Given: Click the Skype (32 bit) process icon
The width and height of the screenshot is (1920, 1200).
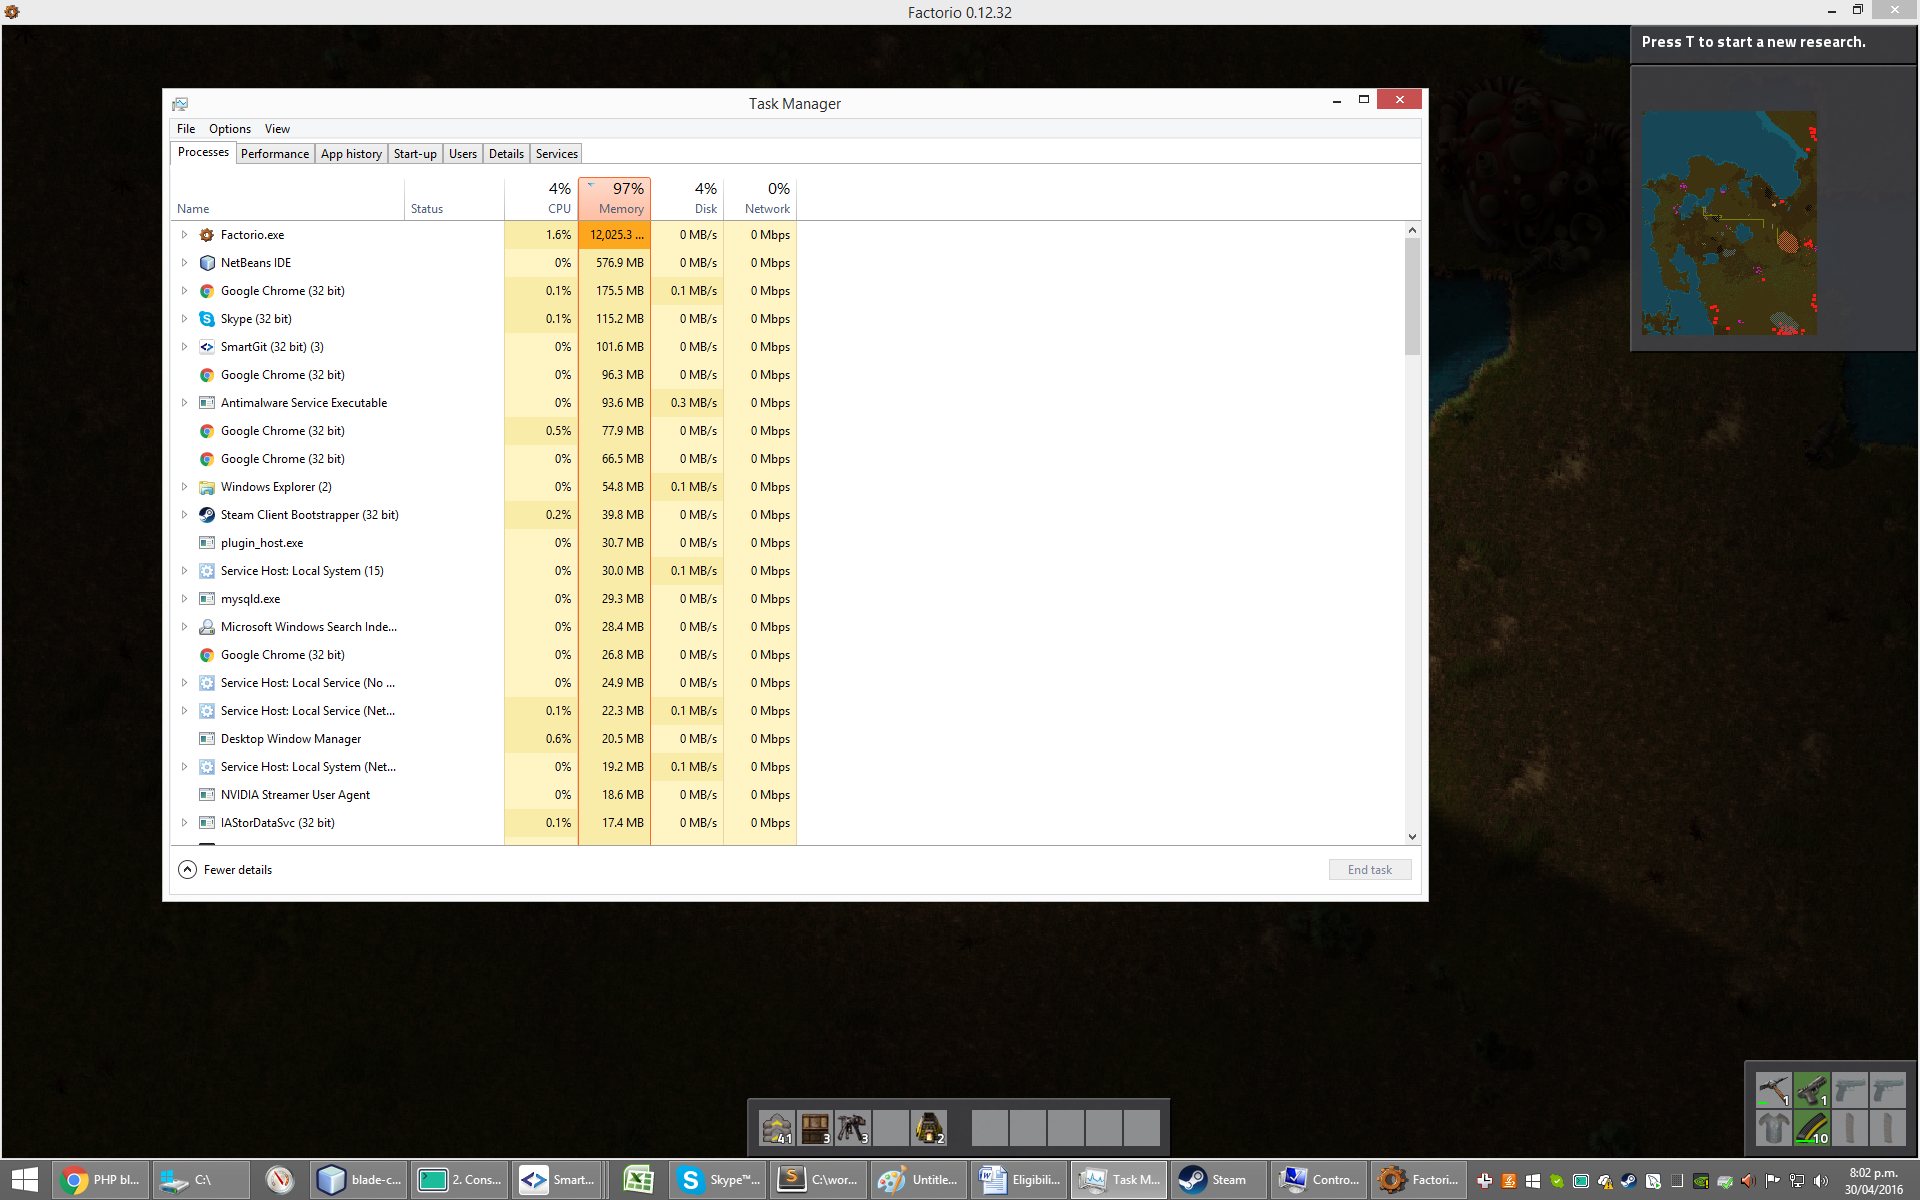Looking at the screenshot, I should [x=207, y=319].
